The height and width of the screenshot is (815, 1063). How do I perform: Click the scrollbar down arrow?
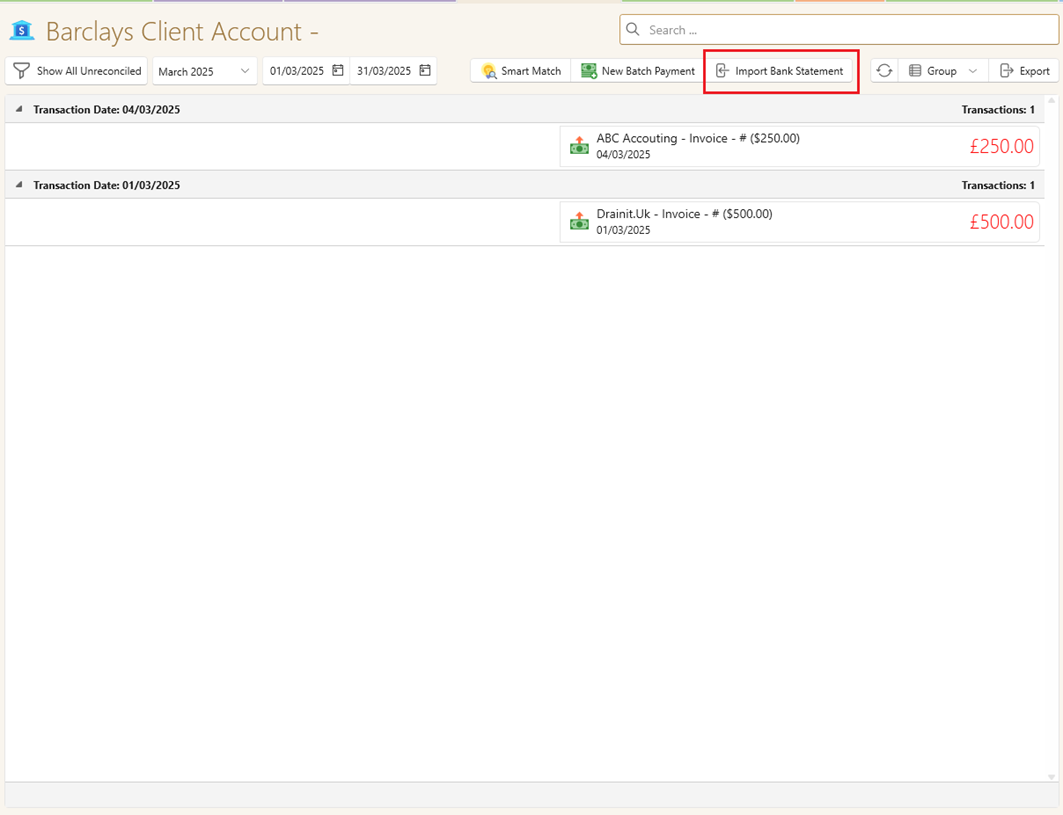pos(1051,776)
